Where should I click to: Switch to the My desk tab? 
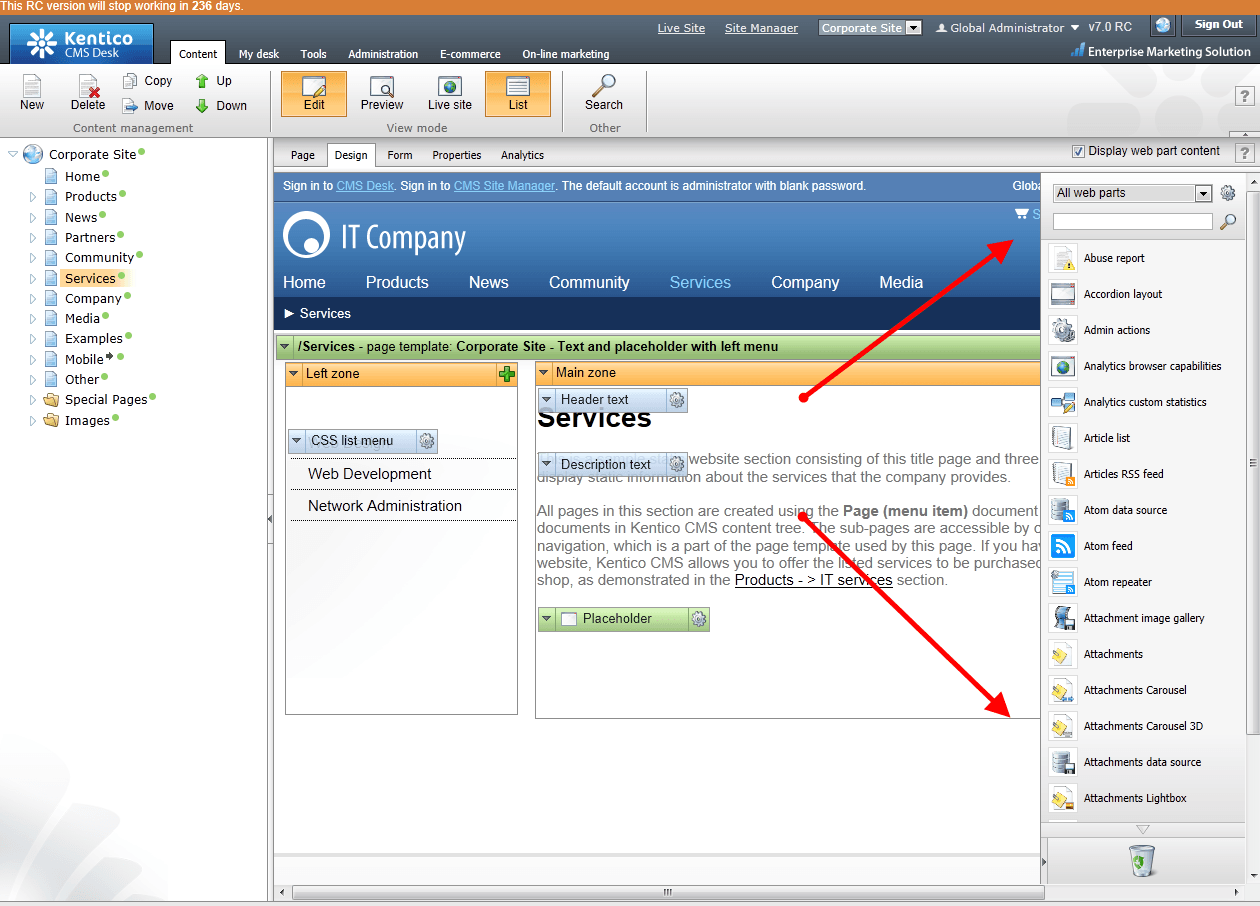click(x=259, y=54)
